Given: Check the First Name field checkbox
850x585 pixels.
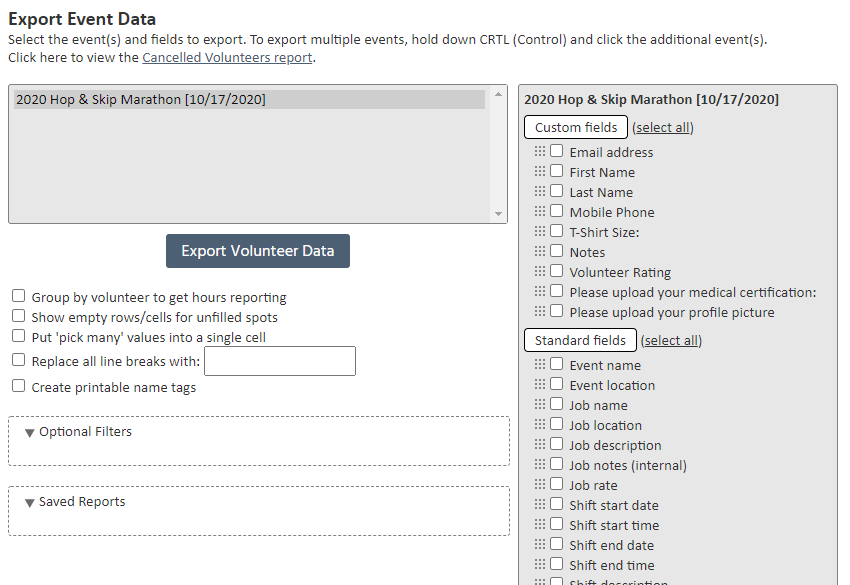Looking at the screenshot, I should click(x=557, y=171).
